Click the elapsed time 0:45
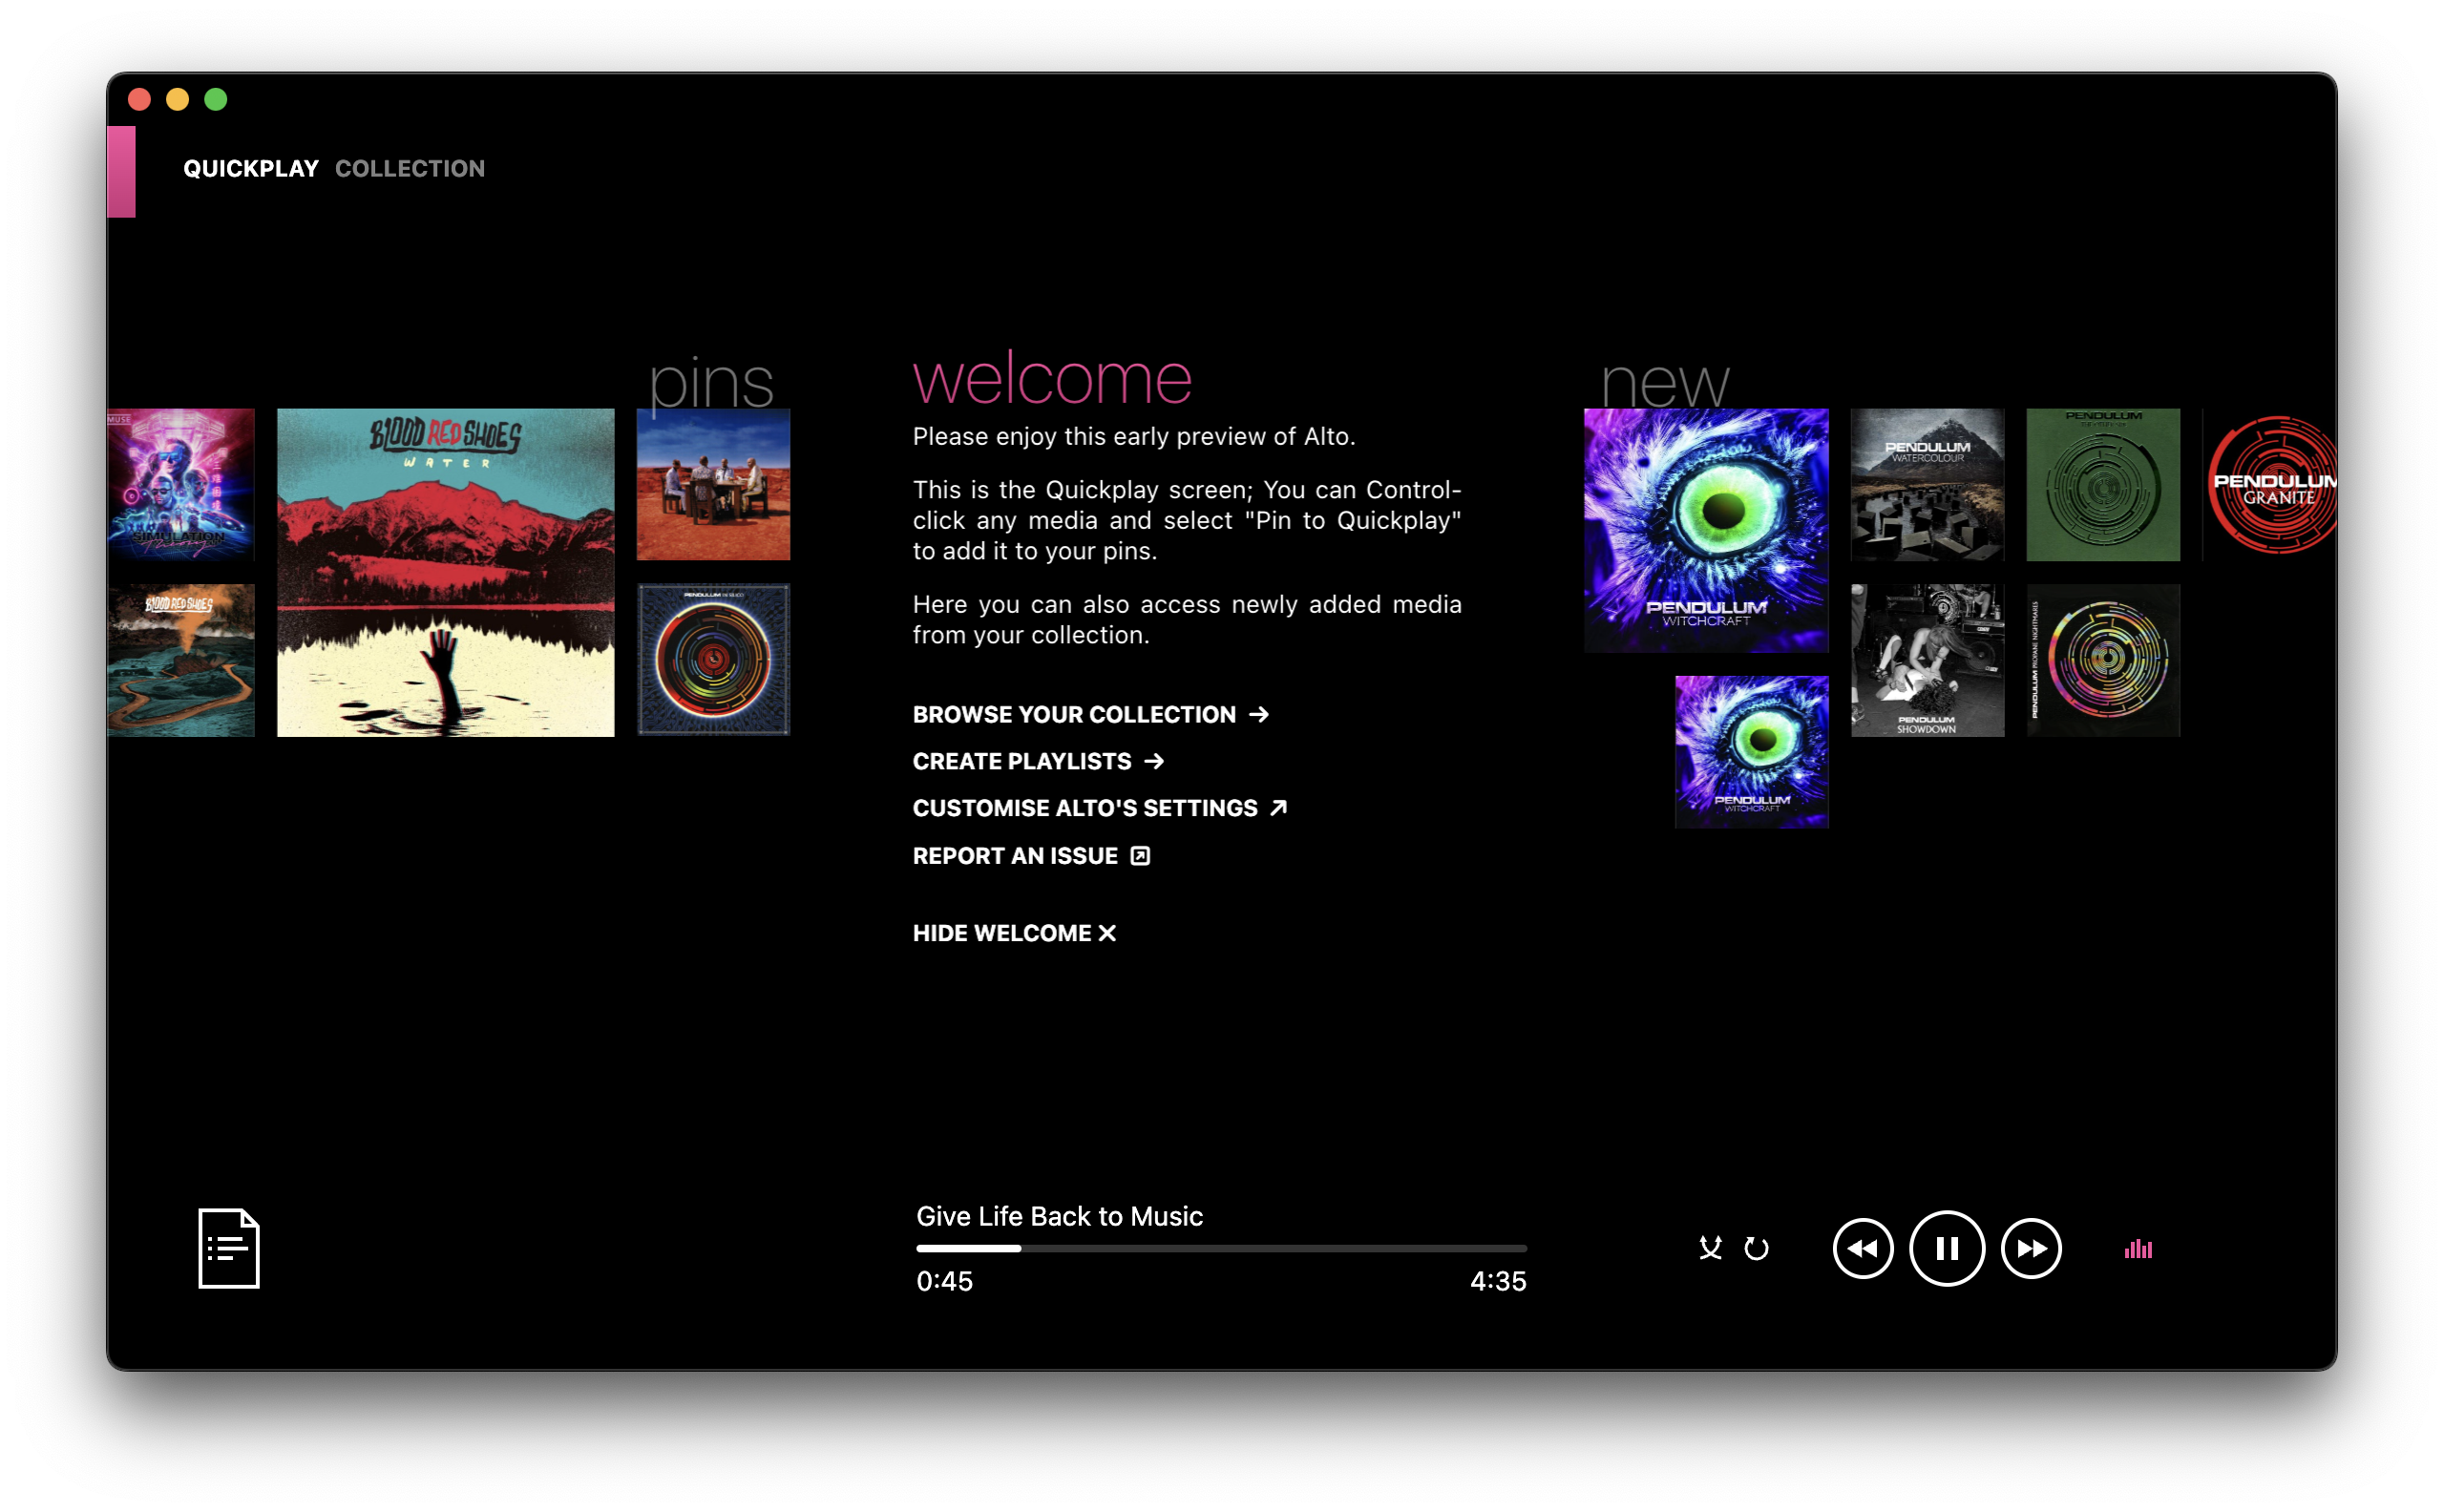The image size is (2444, 1512). [x=944, y=1281]
